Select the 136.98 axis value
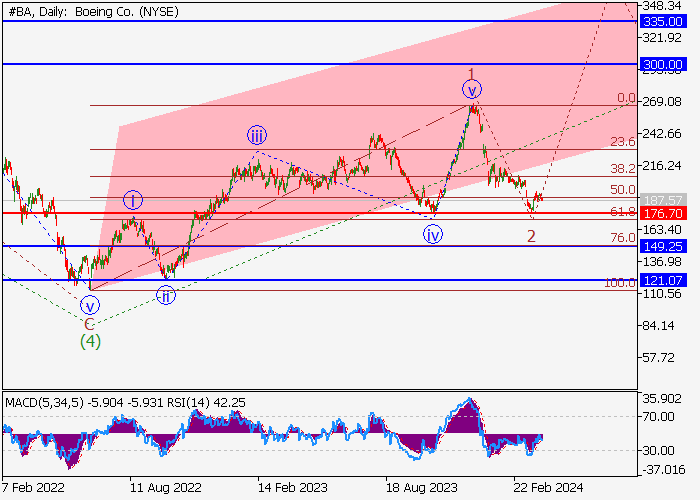Image resolution: width=700 pixels, height=500 pixels. [x=662, y=261]
